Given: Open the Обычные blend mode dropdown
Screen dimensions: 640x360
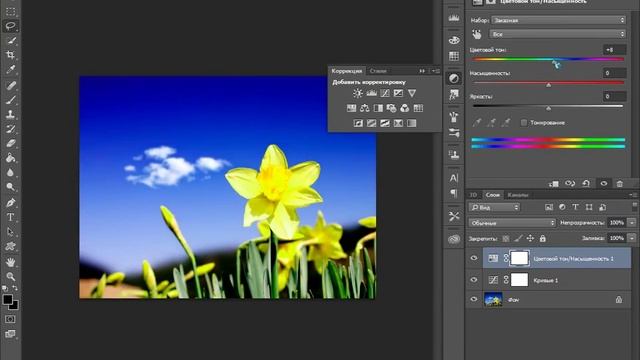Looking at the screenshot, I should (512, 223).
